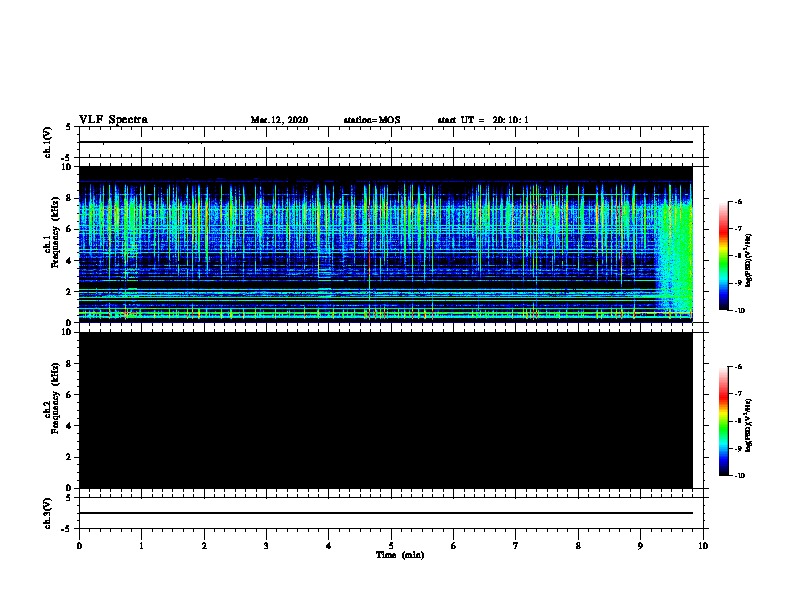Image resolution: width=792 pixels, height=612 pixels.
Task: Click the "-6" value on ch.1 color bar
Action: tap(738, 201)
